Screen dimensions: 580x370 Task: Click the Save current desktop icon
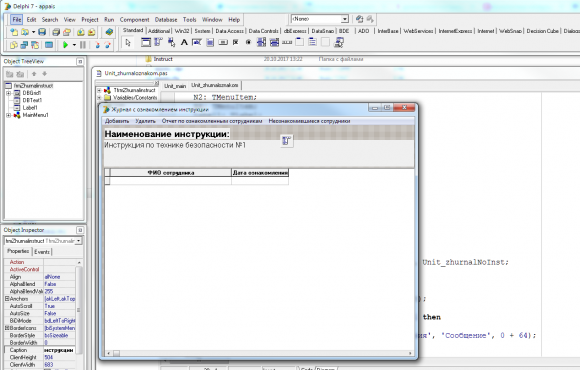tap(359, 19)
